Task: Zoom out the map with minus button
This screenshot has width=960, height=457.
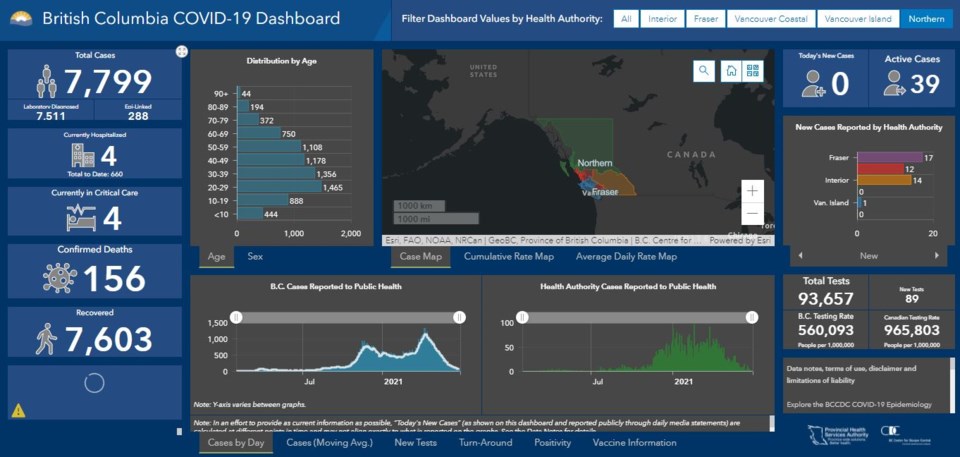Action: tap(752, 214)
